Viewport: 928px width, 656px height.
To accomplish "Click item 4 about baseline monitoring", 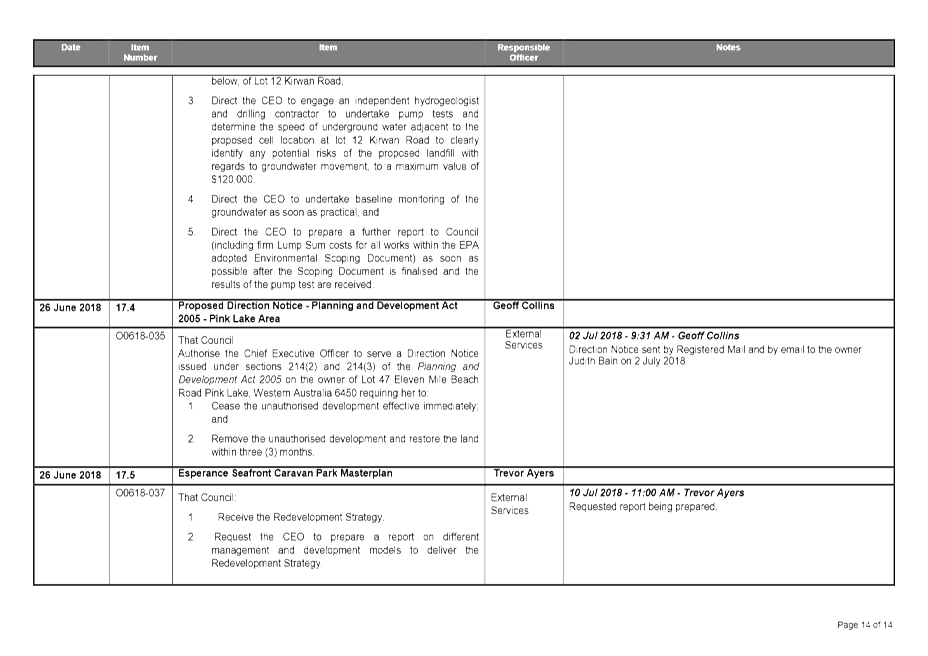I will [x=344, y=205].
